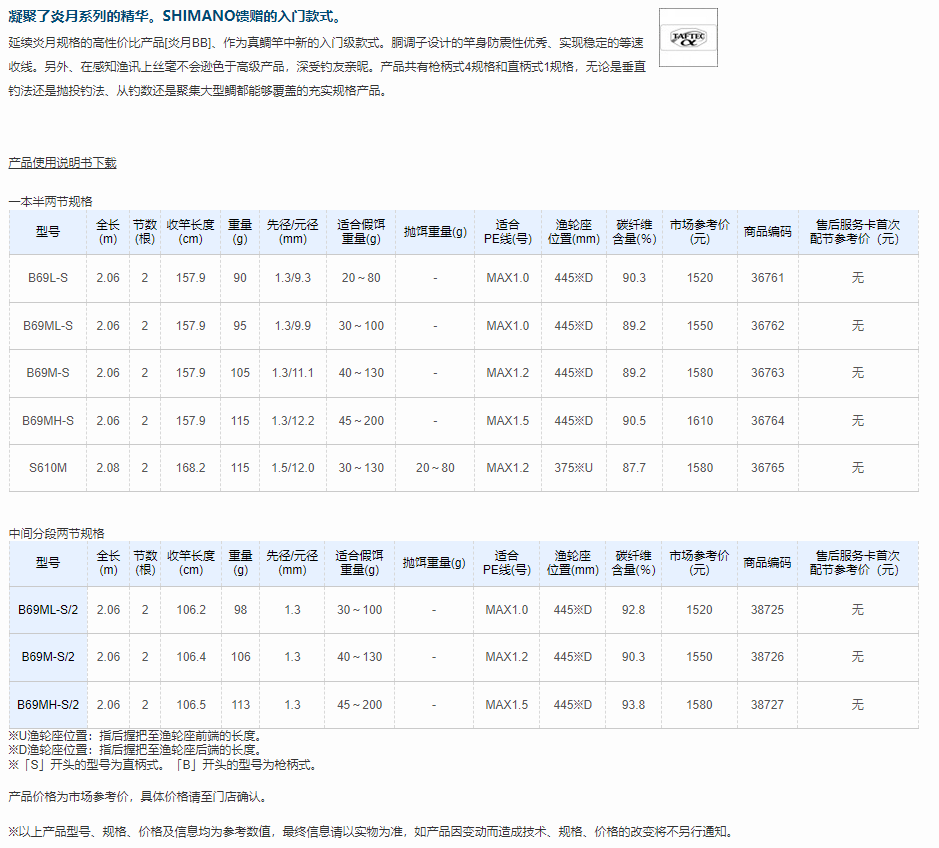Click carbon content value 92.8
This screenshot has width=939, height=848.
coord(634,610)
